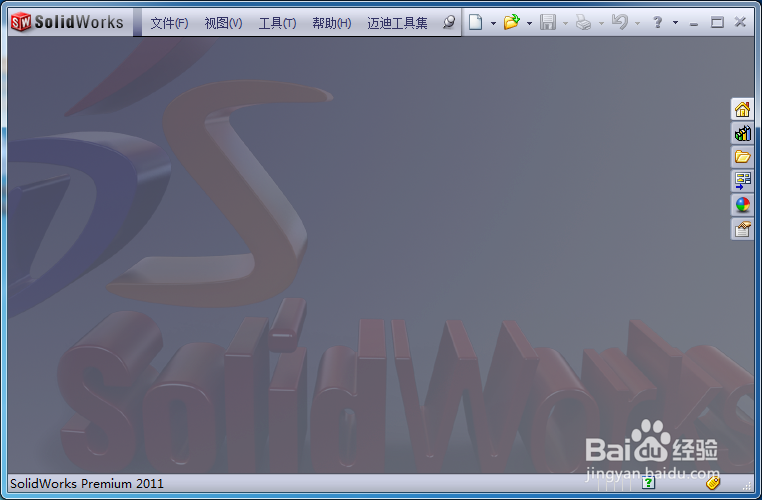Maximize the SolidWorks window

click(x=717, y=22)
